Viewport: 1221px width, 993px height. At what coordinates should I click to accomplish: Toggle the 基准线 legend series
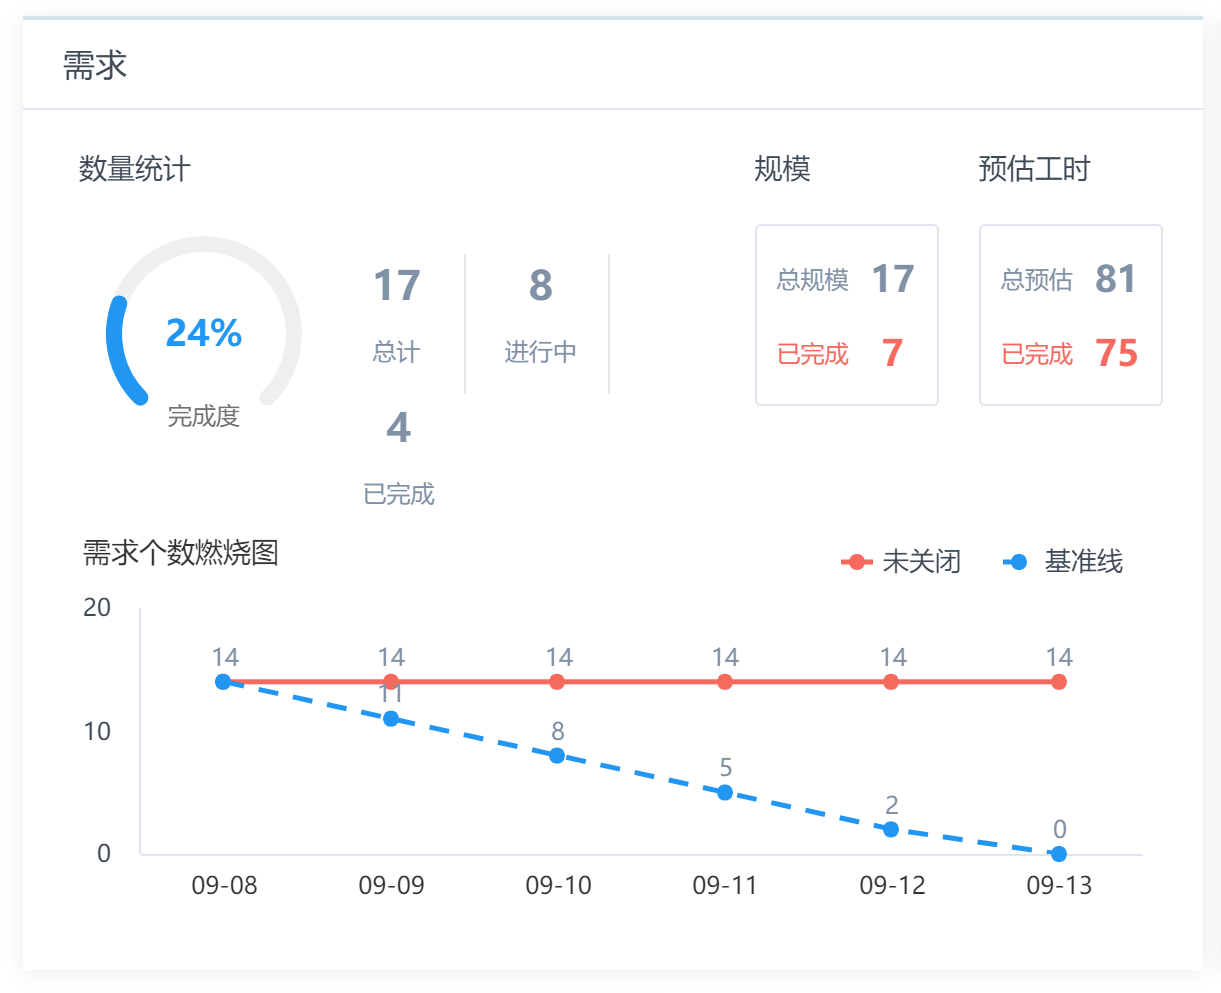(x=1063, y=562)
